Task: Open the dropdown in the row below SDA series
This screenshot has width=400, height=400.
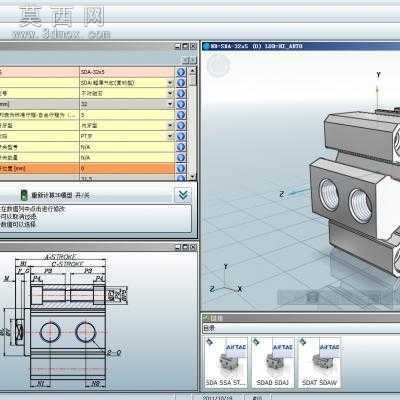Action: 170,93
